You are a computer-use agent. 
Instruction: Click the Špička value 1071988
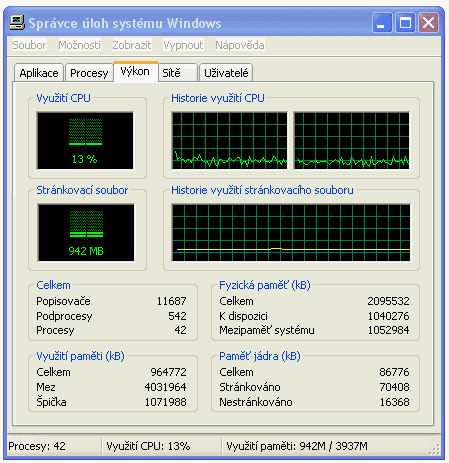click(x=165, y=402)
